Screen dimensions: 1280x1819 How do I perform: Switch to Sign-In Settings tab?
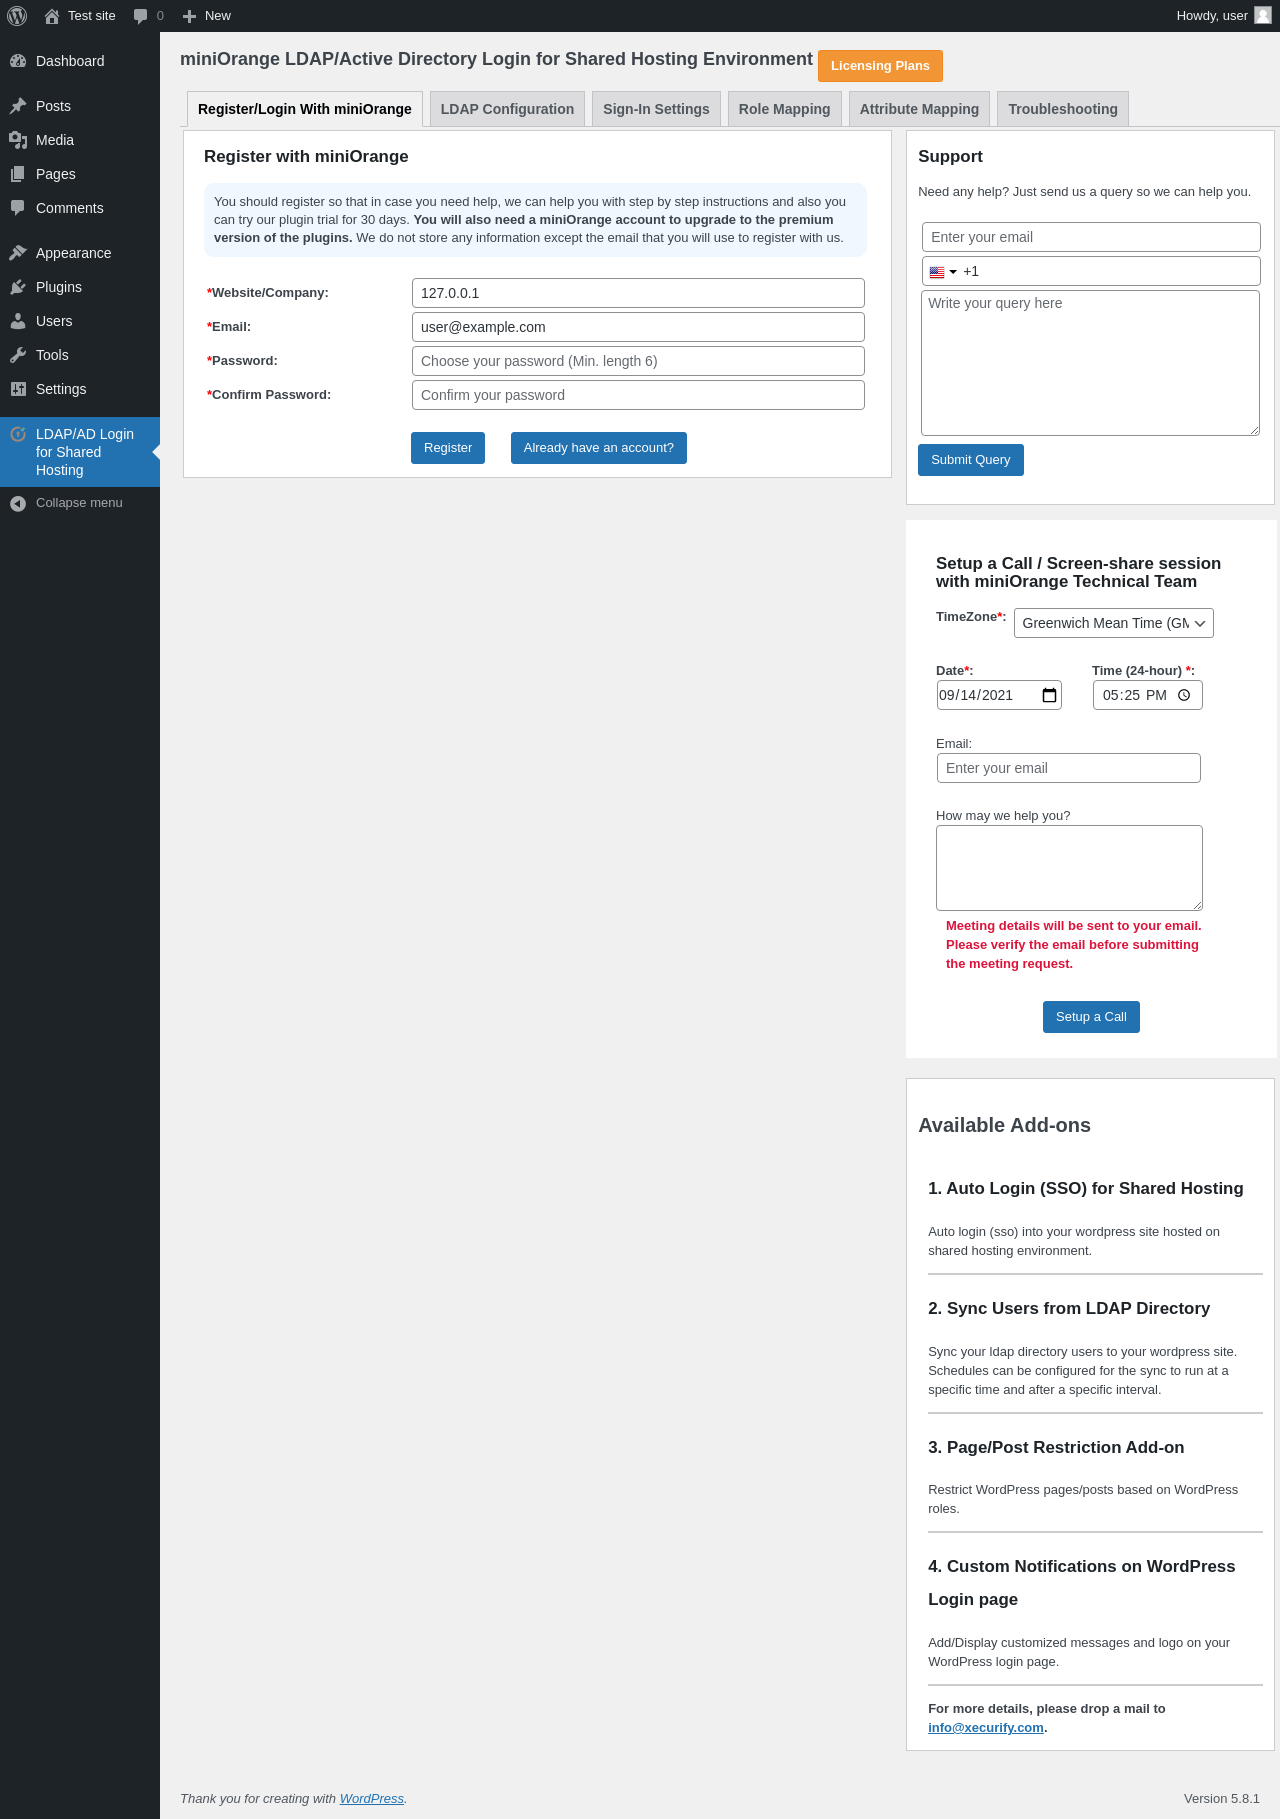(x=656, y=109)
